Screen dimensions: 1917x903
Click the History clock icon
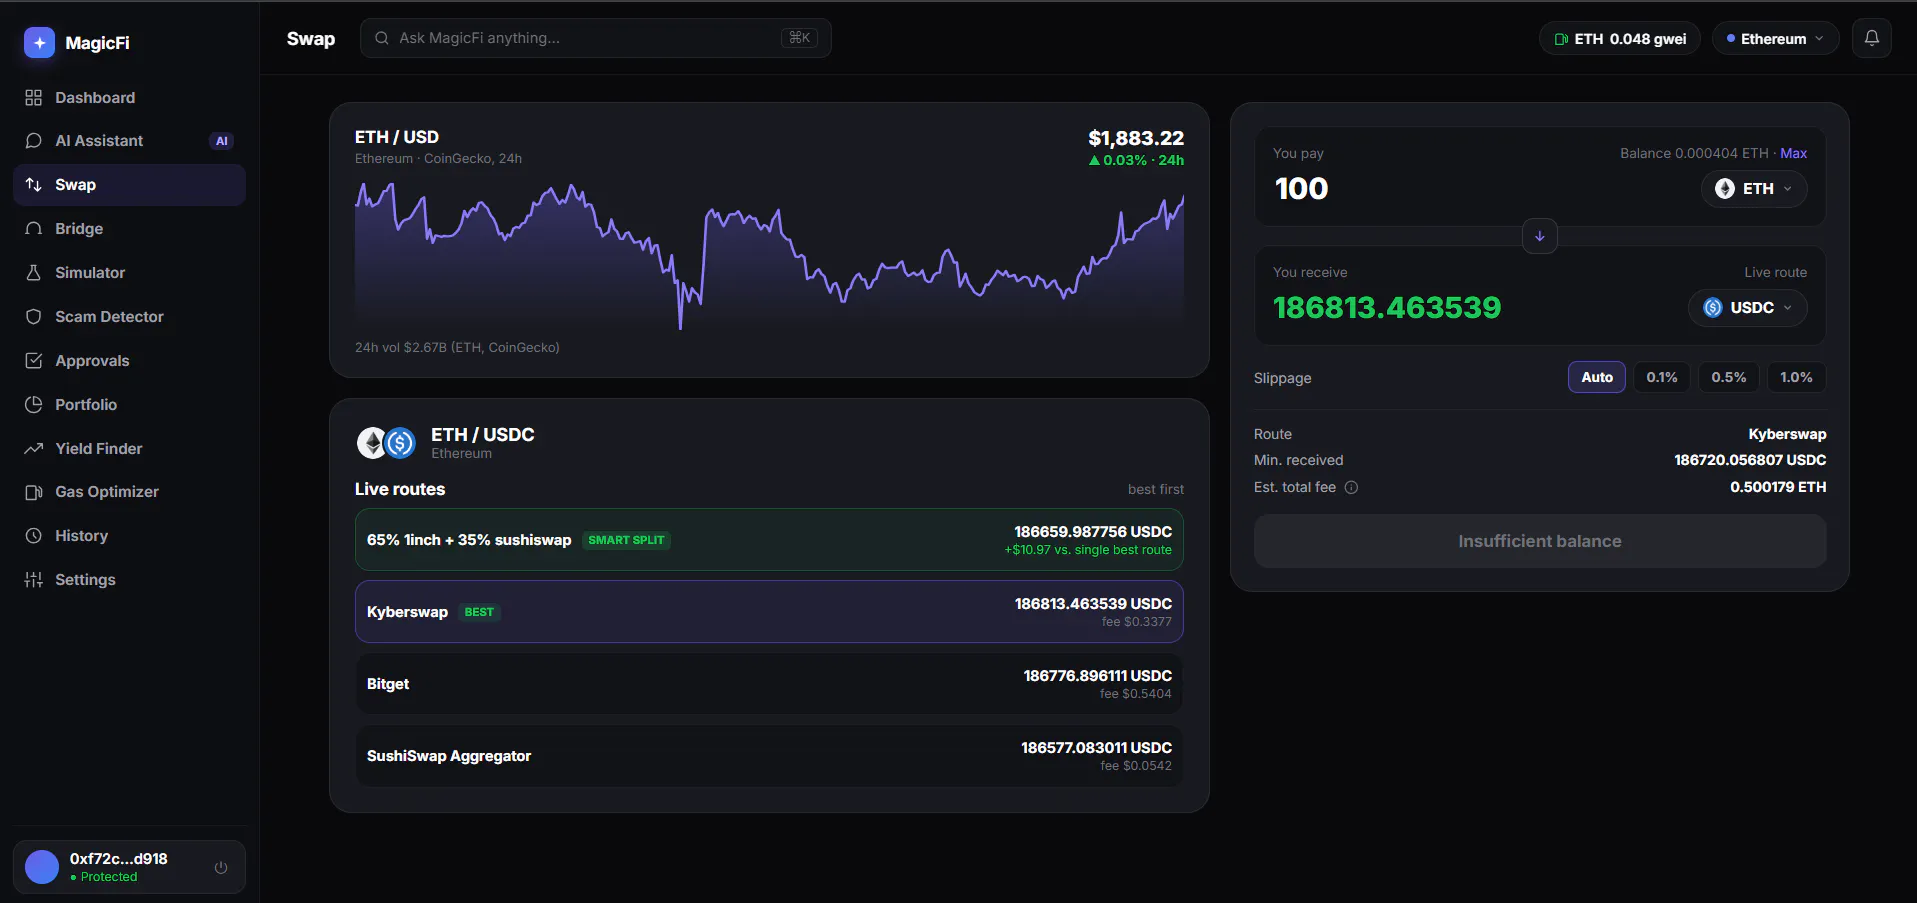[x=34, y=536]
